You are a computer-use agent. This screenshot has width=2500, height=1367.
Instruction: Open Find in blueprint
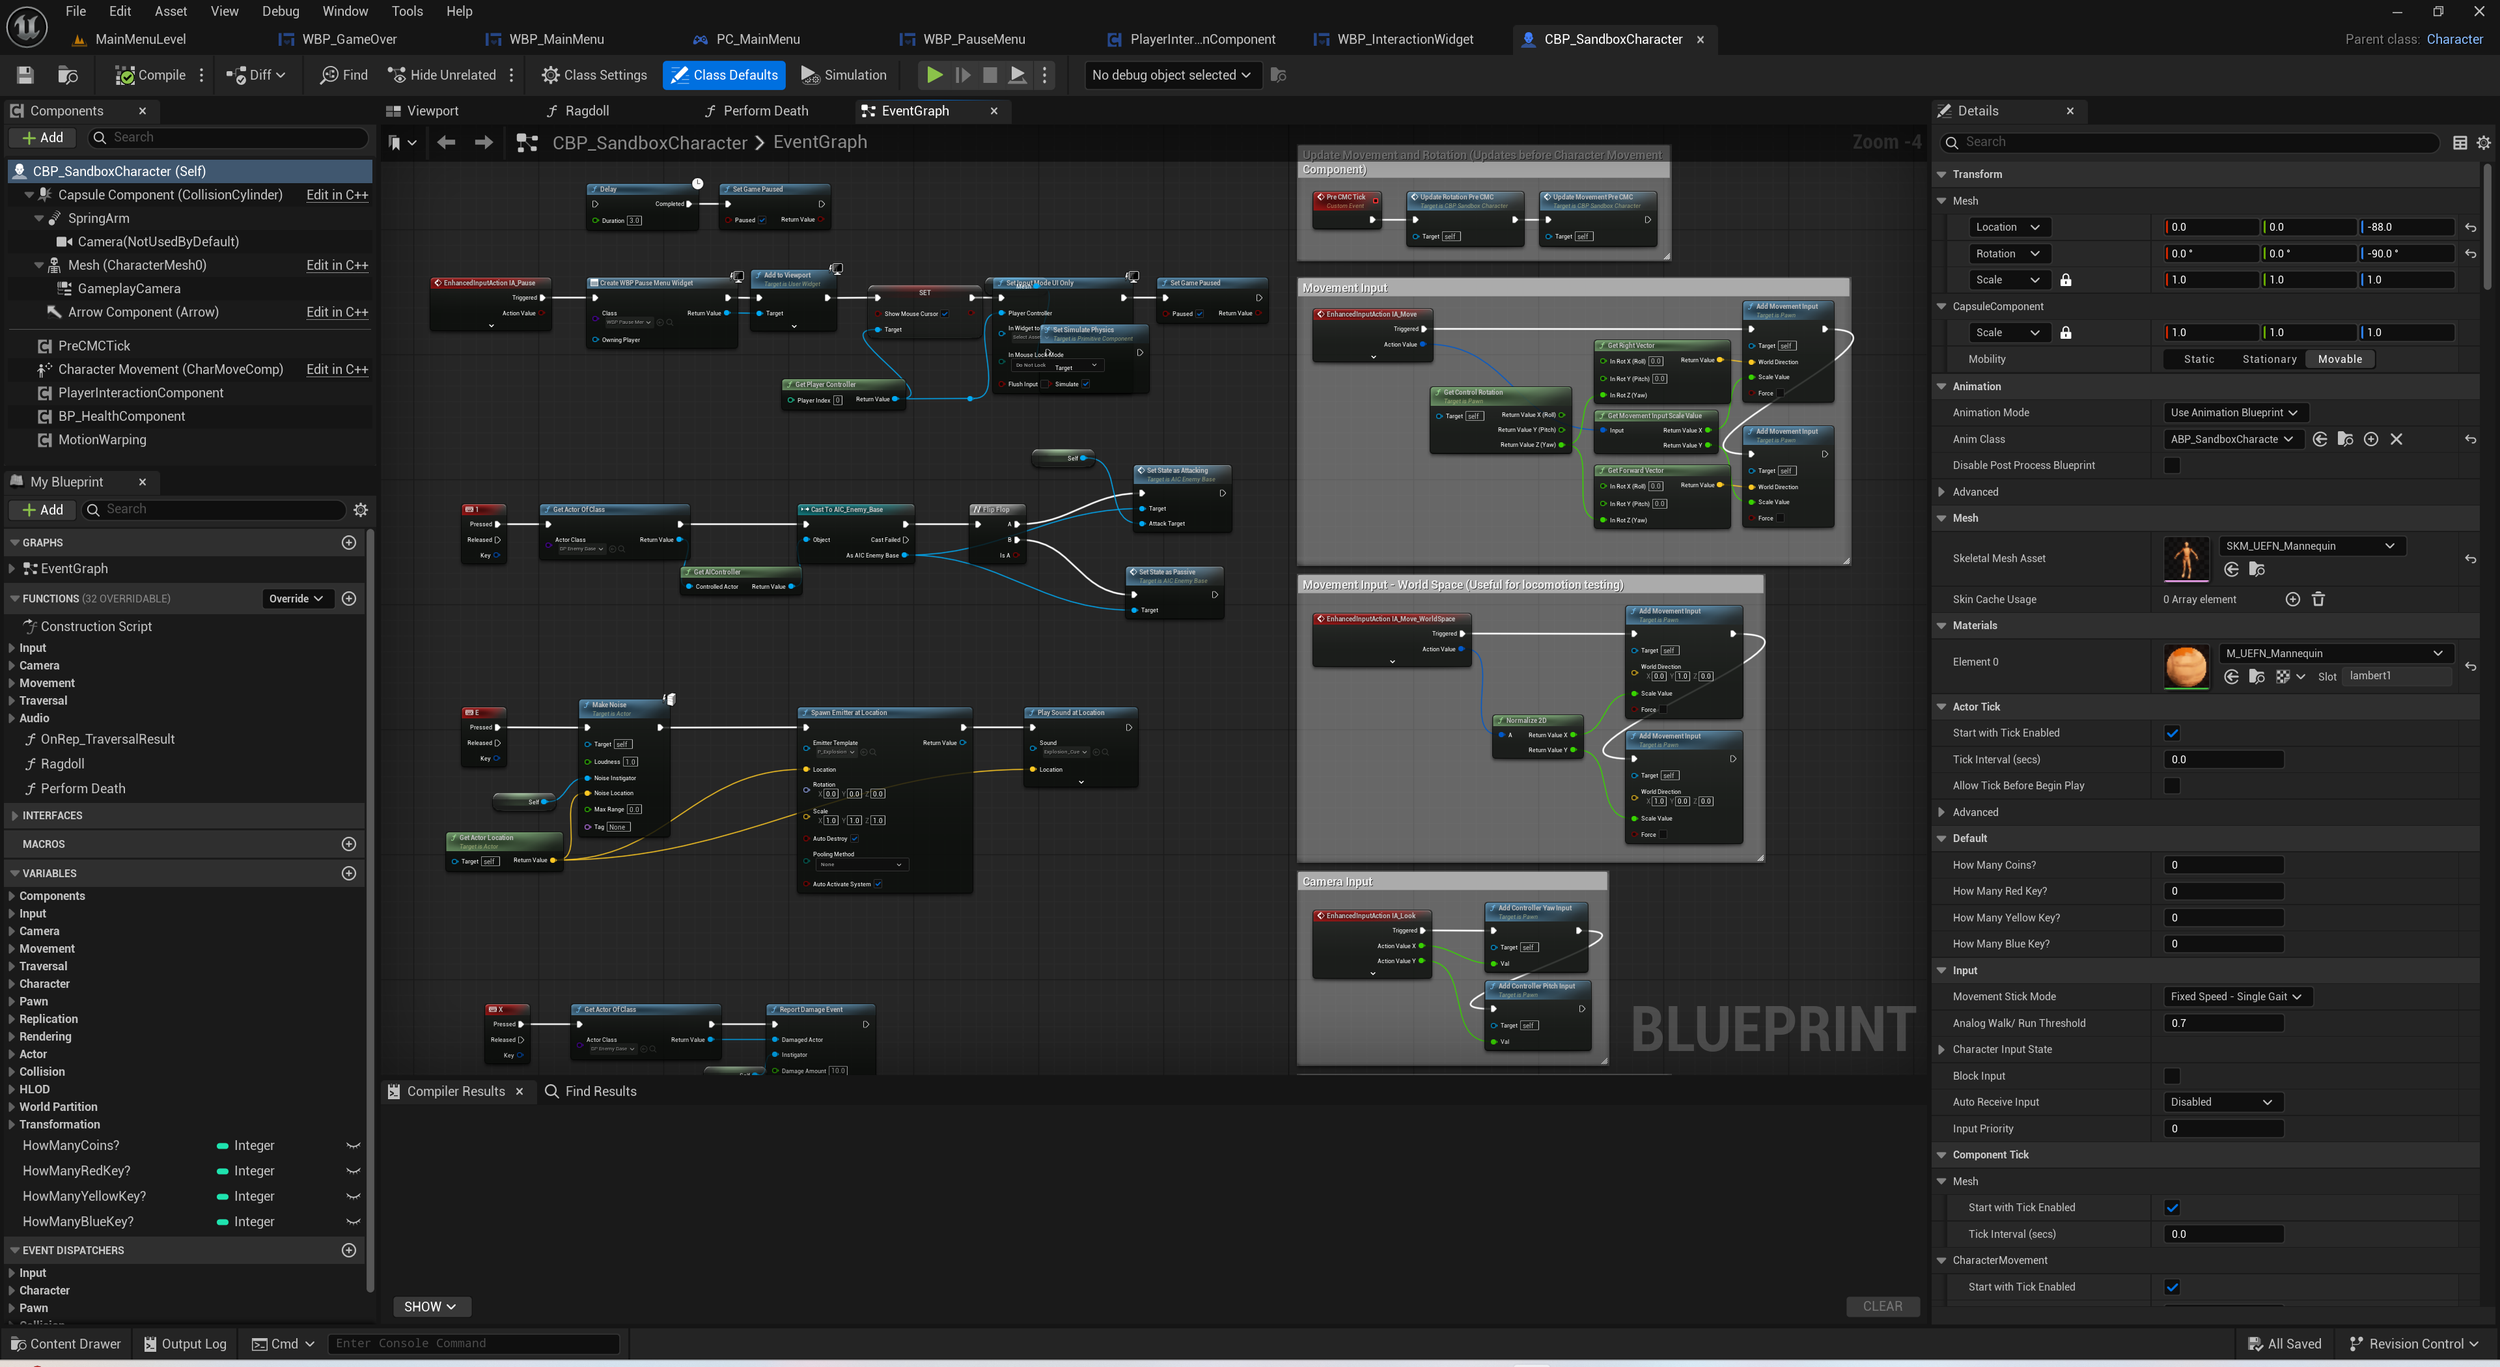pyautogui.click(x=344, y=75)
